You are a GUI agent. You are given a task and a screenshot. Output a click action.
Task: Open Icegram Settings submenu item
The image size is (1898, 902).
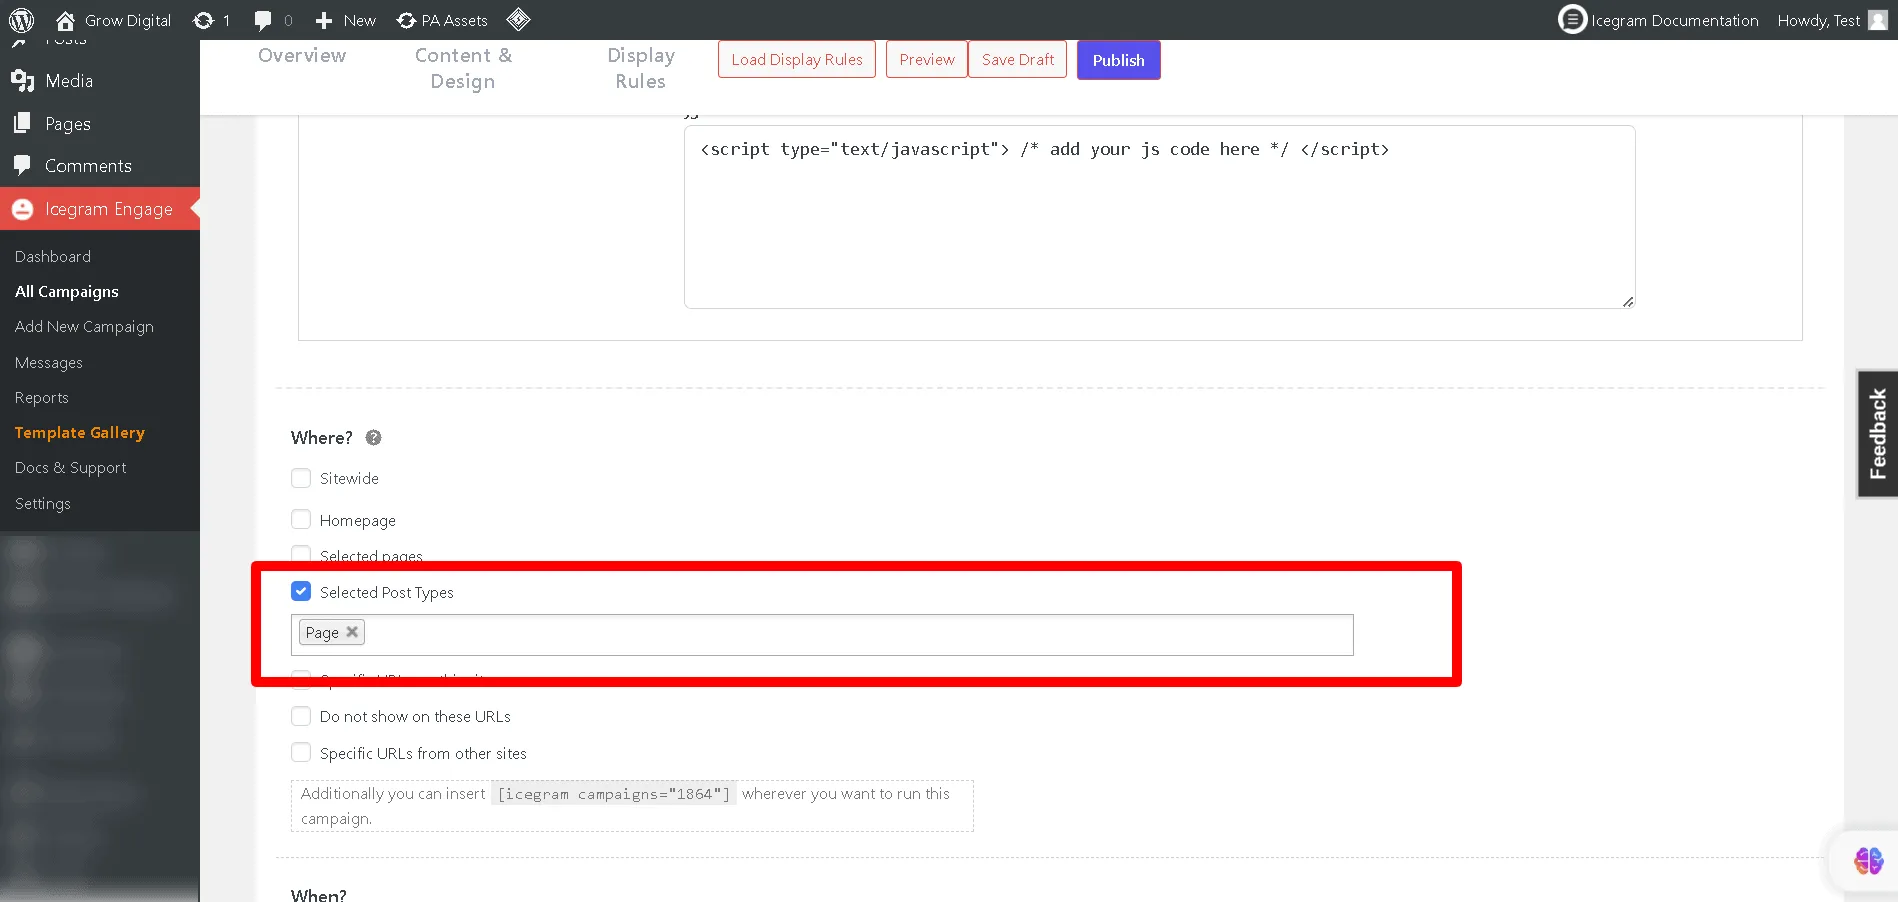43,504
